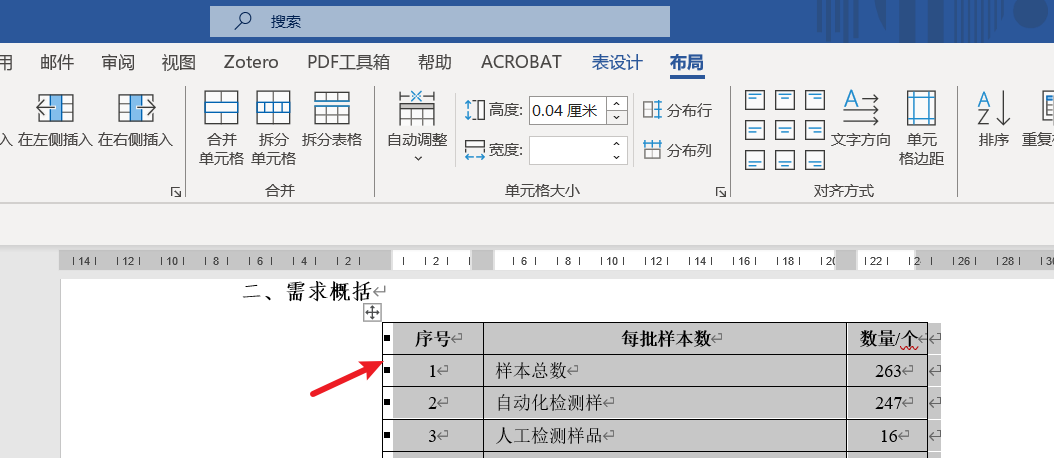Click the Sort (排序) icon
Image resolution: width=1054 pixels, height=458 pixels.
[x=994, y=108]
